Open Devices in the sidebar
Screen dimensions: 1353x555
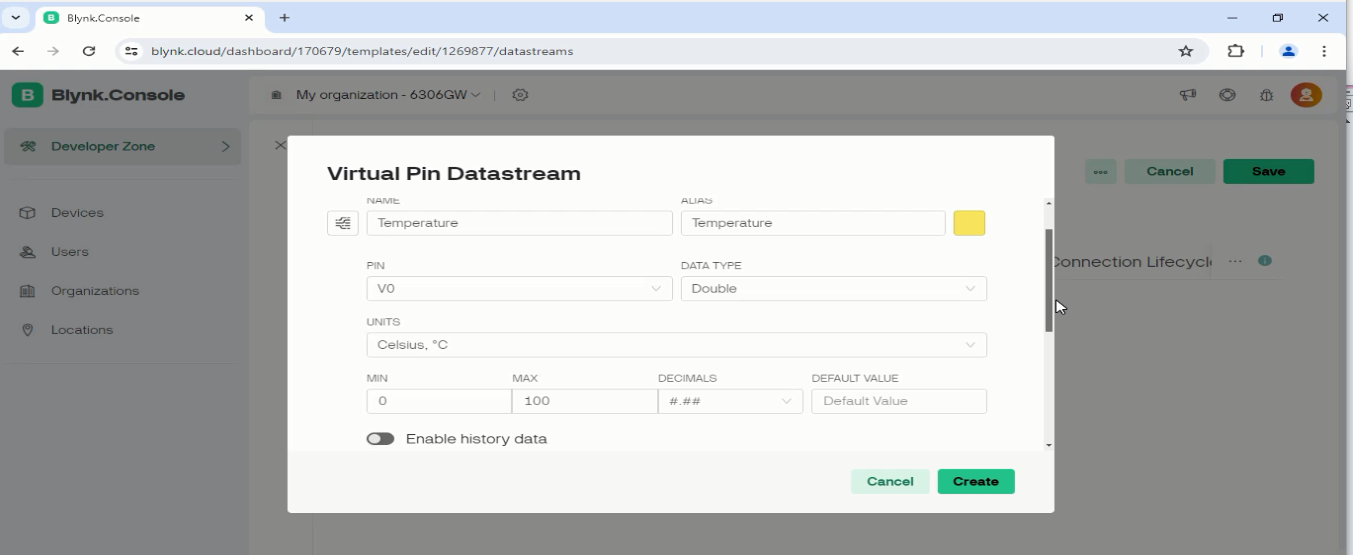77,213
